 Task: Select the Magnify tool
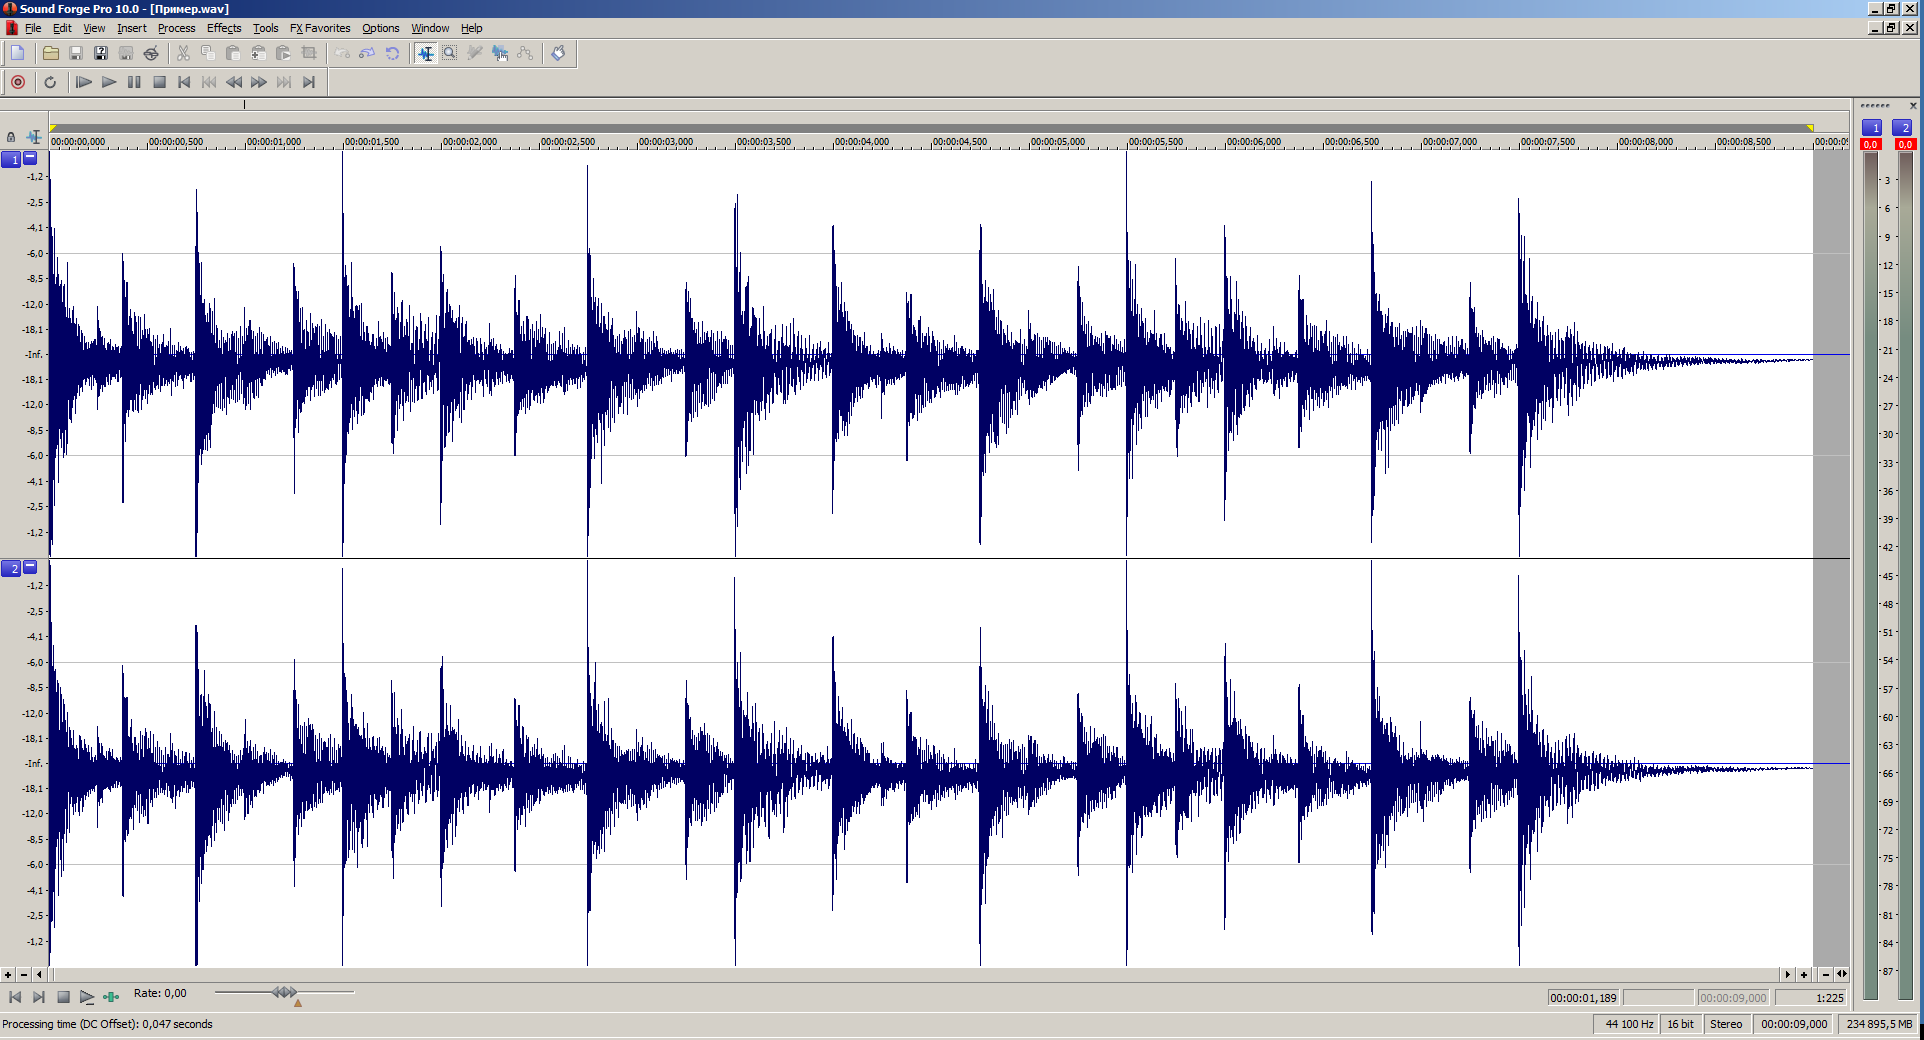tap(450, 53)
